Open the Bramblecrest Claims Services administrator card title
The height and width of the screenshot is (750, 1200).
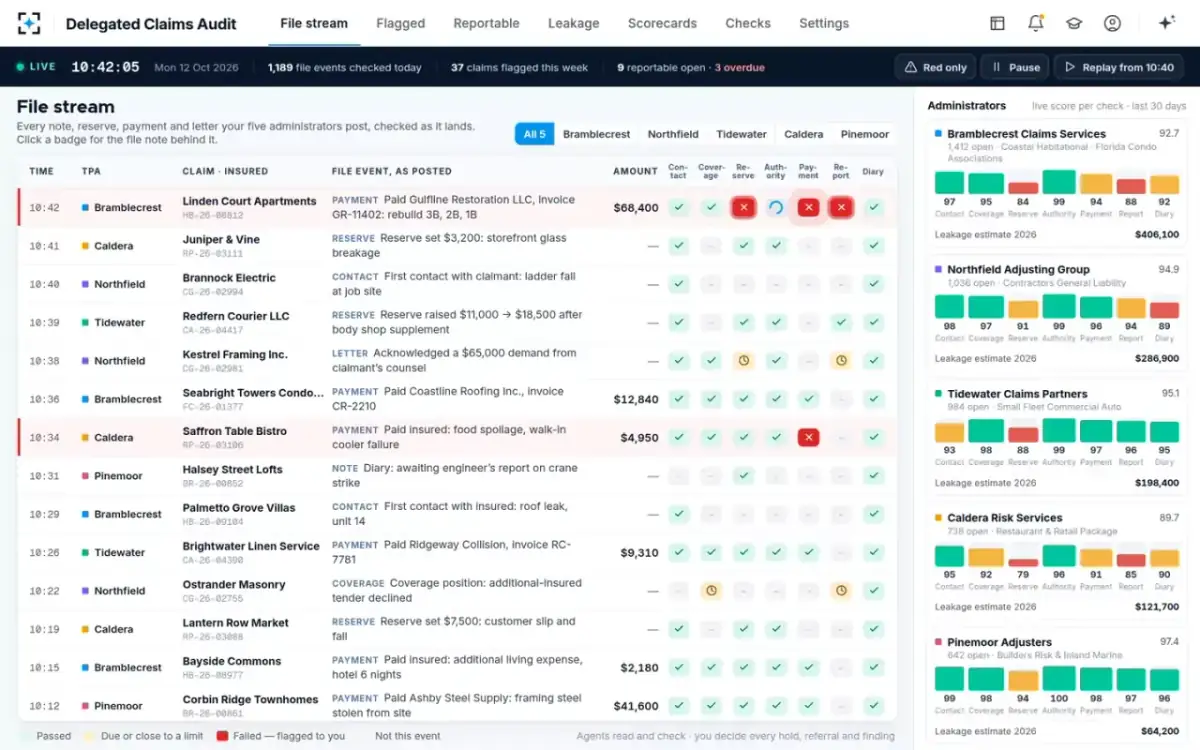tap(1026, 133)
